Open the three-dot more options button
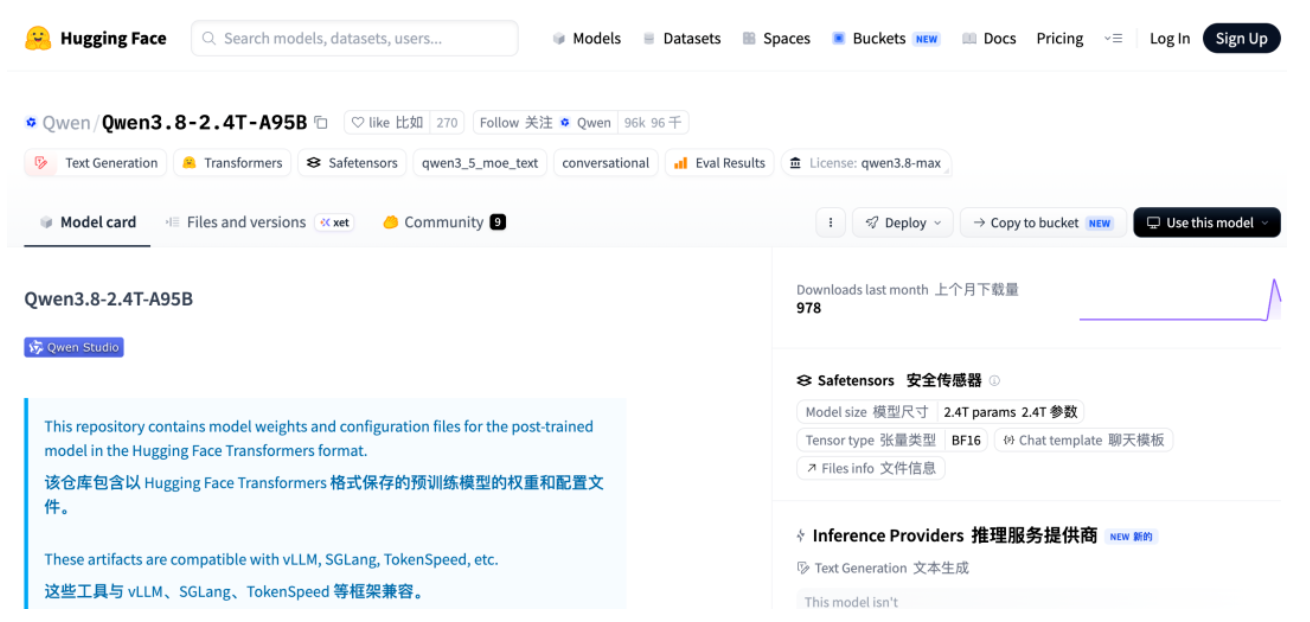 point(830,222)
